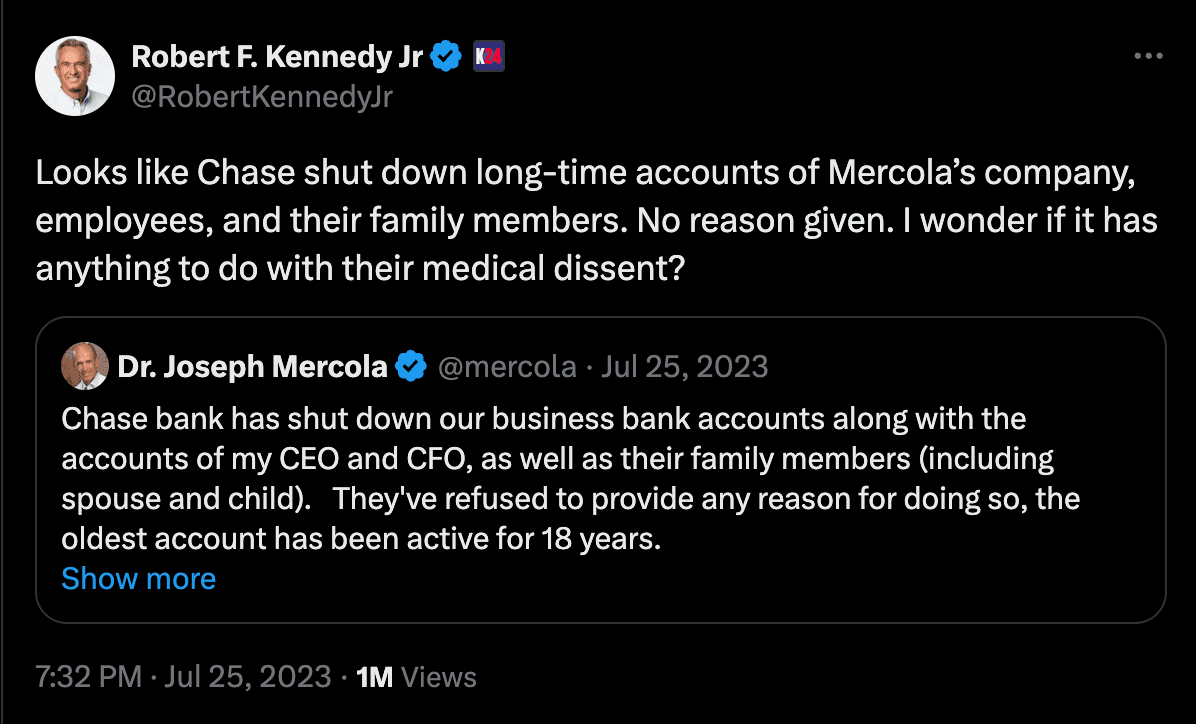1196x724 pixels.
Task: Click the Jul 25, 2023 date in footer
Action: [x=248, y=677]
